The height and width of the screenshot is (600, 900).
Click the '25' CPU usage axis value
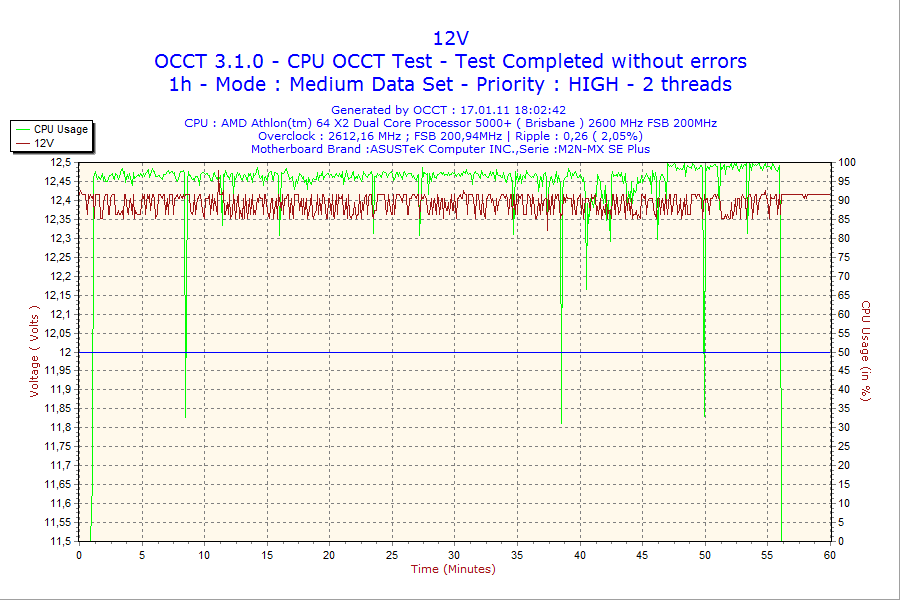tap(844, 446)
